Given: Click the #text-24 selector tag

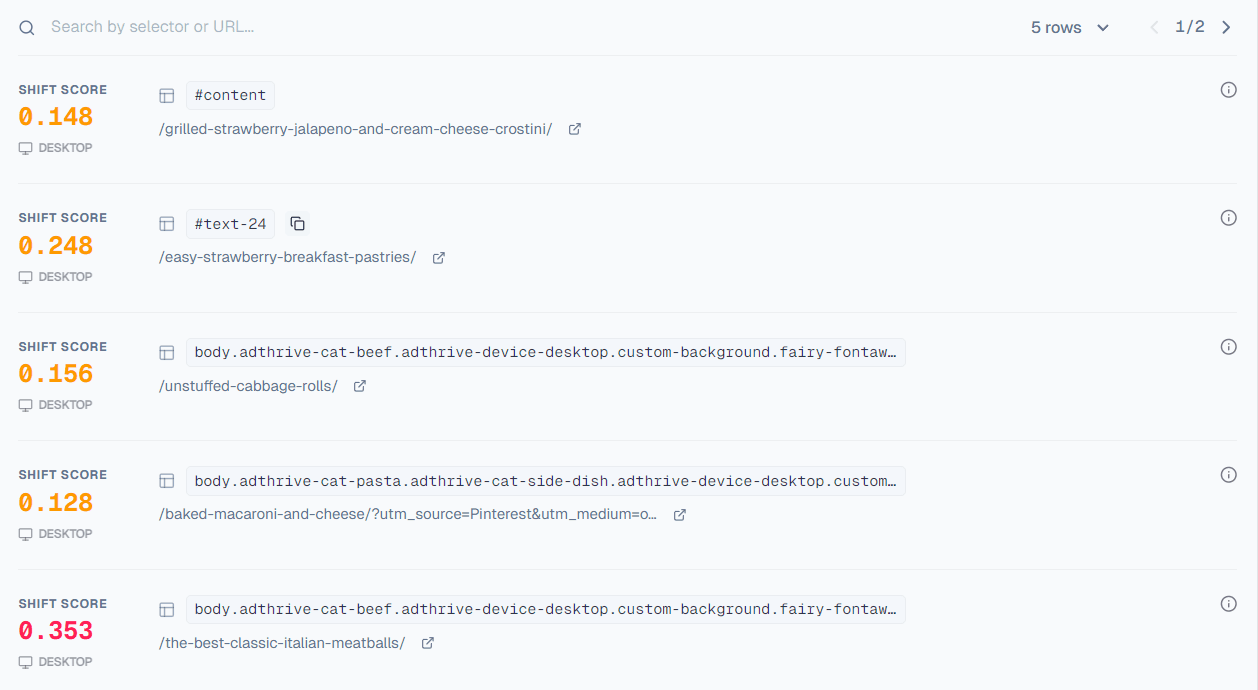Looking at the screenshot, I should tap(230, 224).
